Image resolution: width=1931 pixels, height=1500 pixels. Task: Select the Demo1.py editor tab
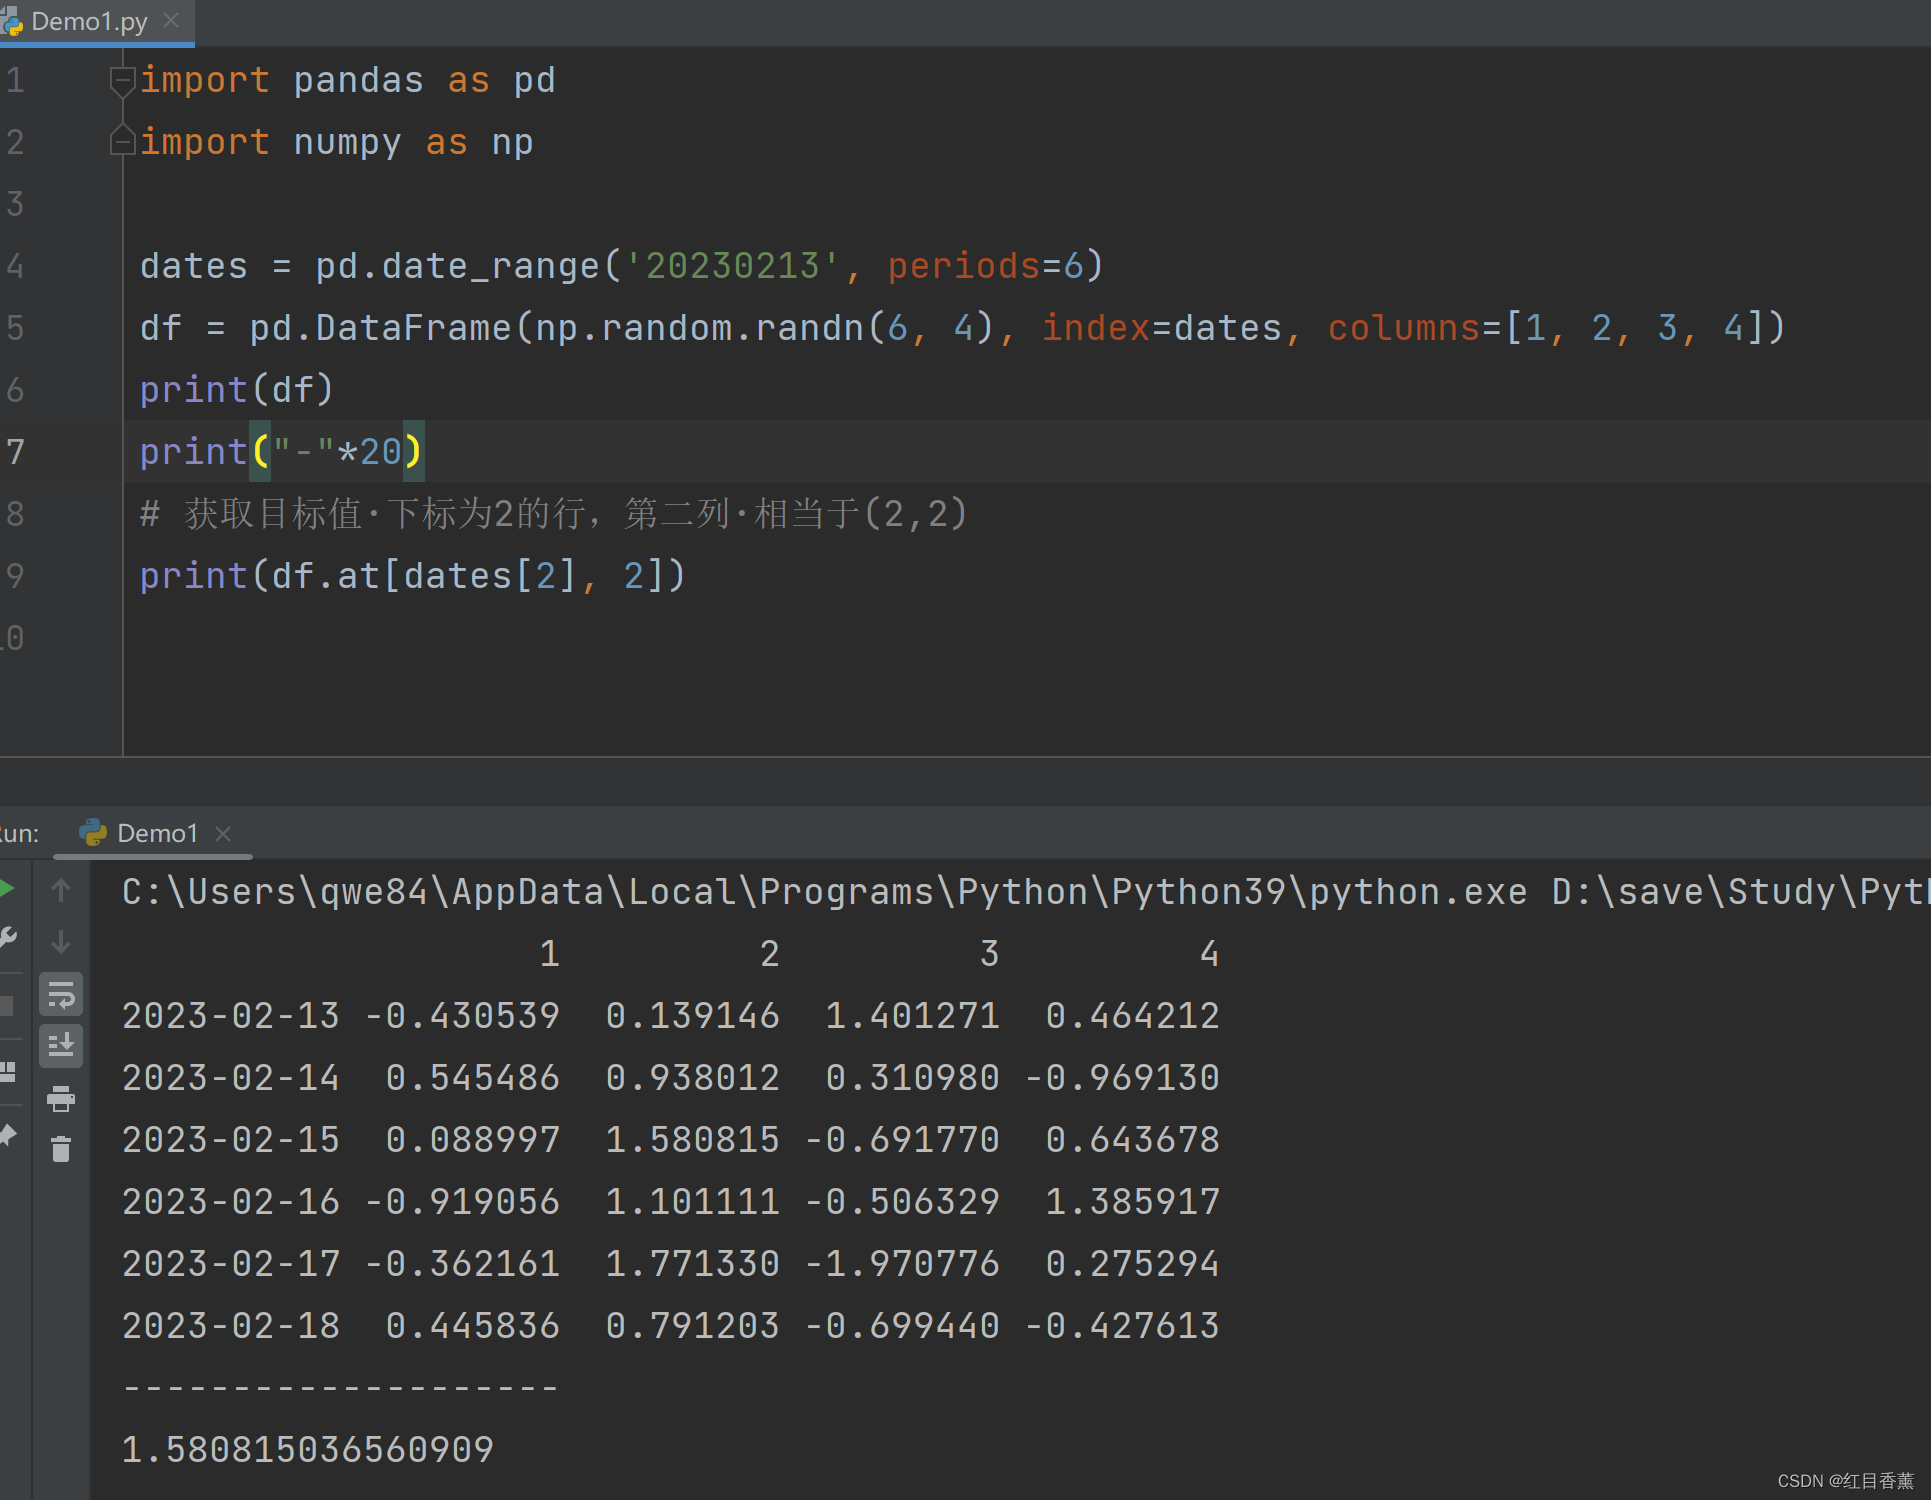(88, 21)
